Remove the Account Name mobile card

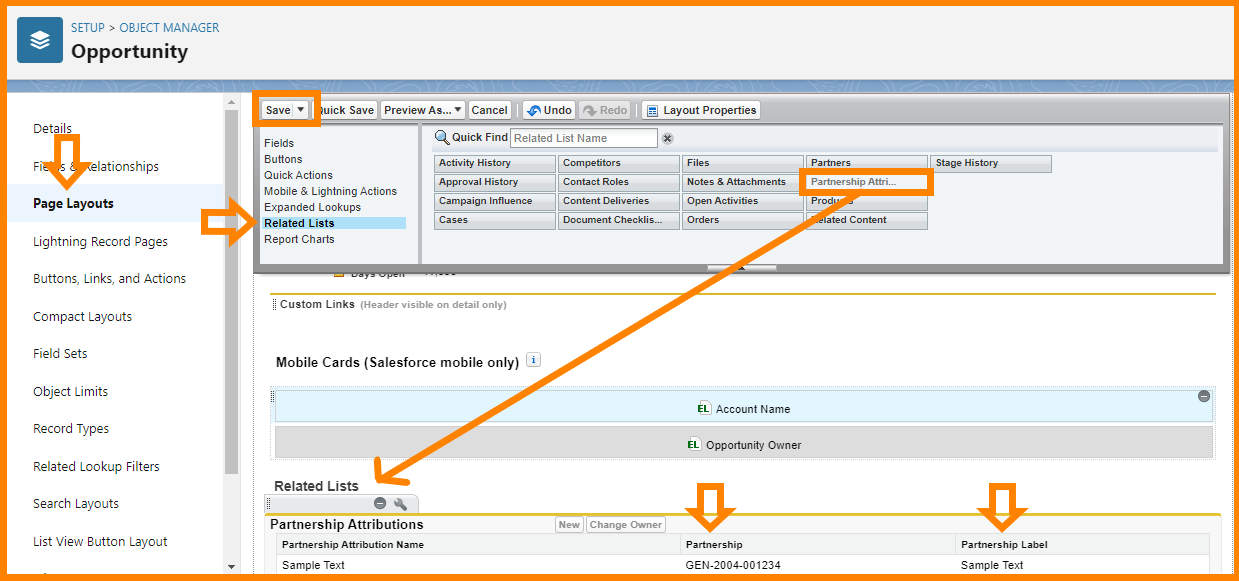click(x=1204, y=397)
